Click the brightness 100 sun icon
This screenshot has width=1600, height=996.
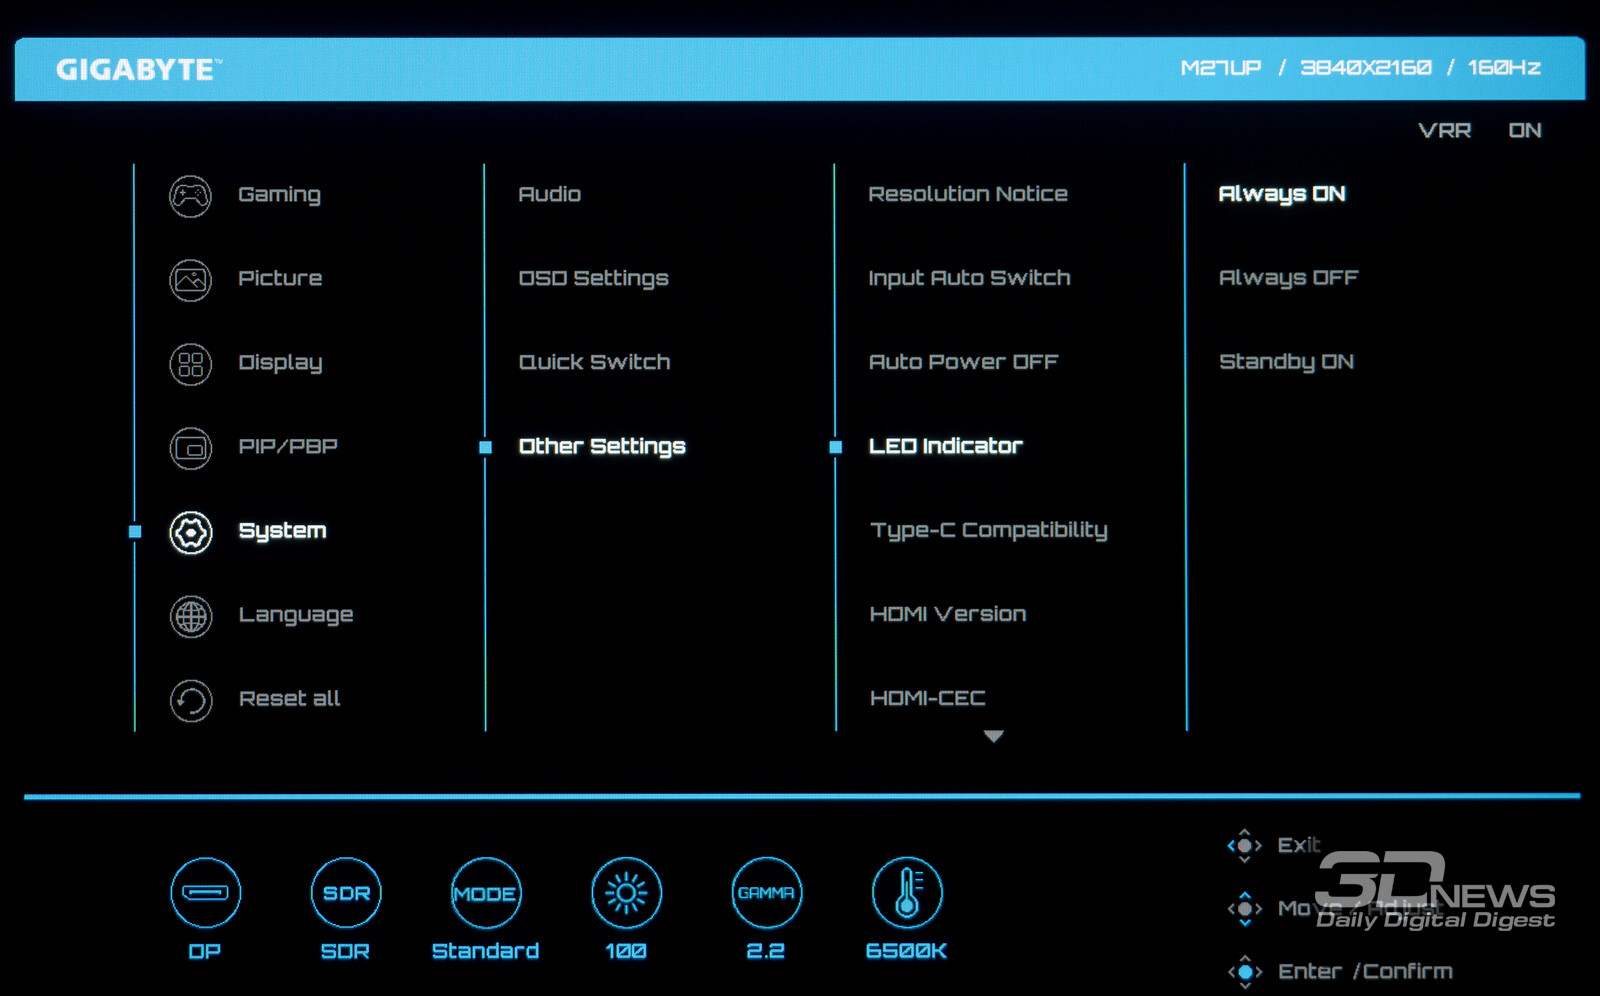[x=626, y=893]
